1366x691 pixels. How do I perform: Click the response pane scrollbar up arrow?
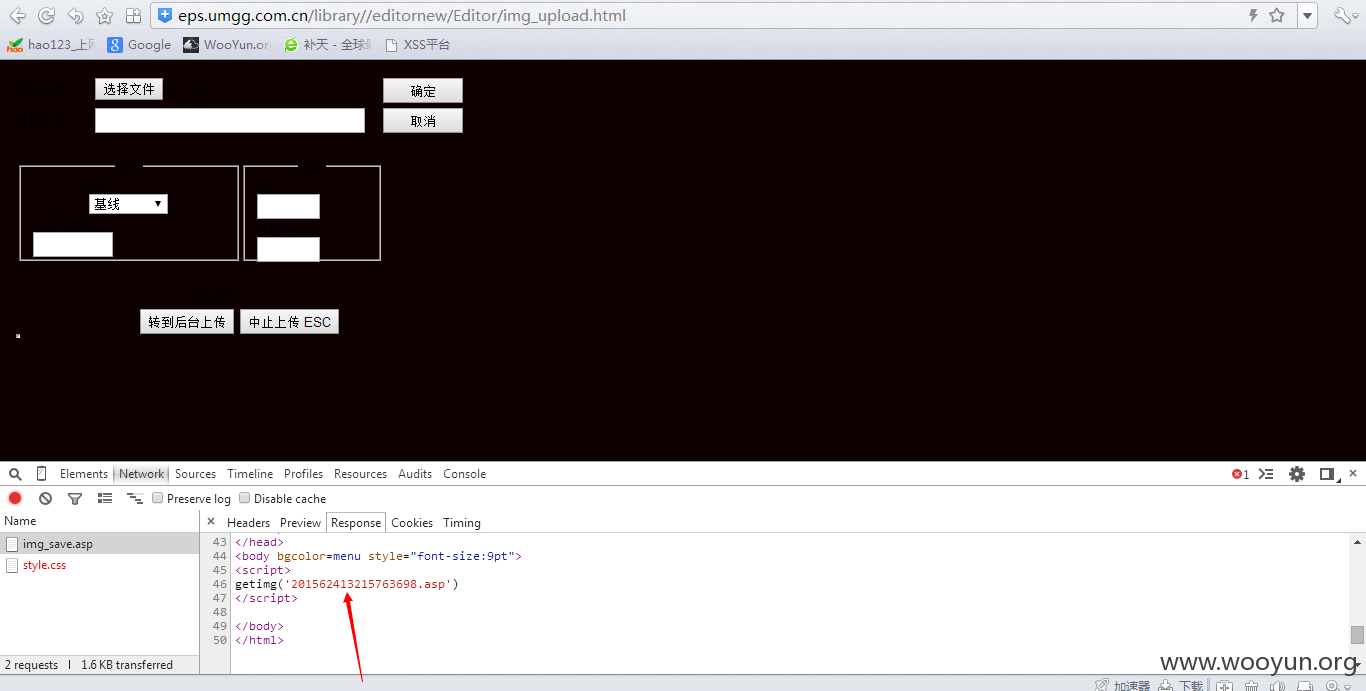1357,541
